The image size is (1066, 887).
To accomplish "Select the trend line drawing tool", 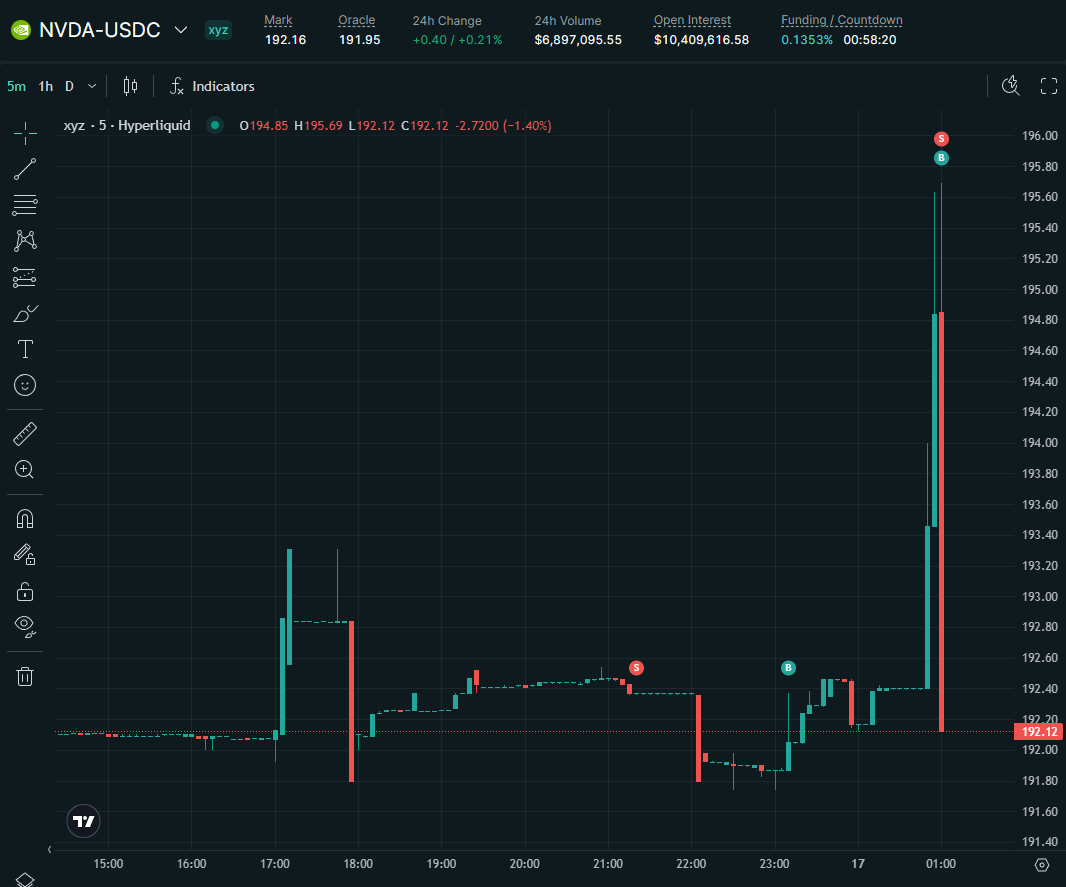I will [x=25, y=169].
